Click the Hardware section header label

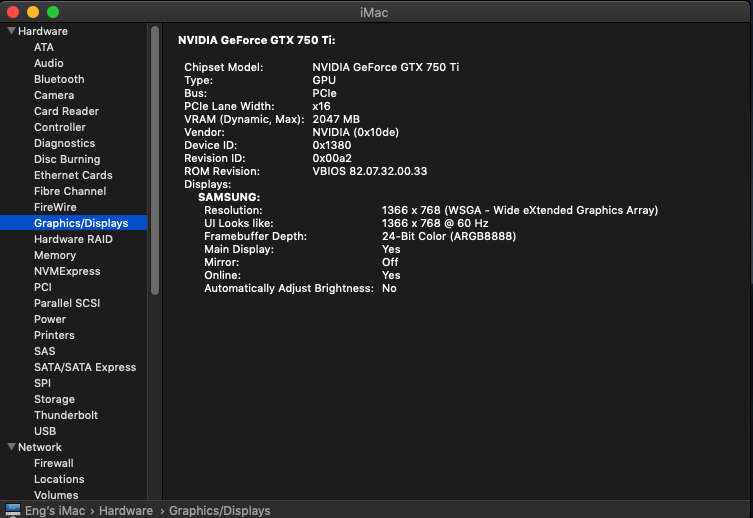point(43,31)
